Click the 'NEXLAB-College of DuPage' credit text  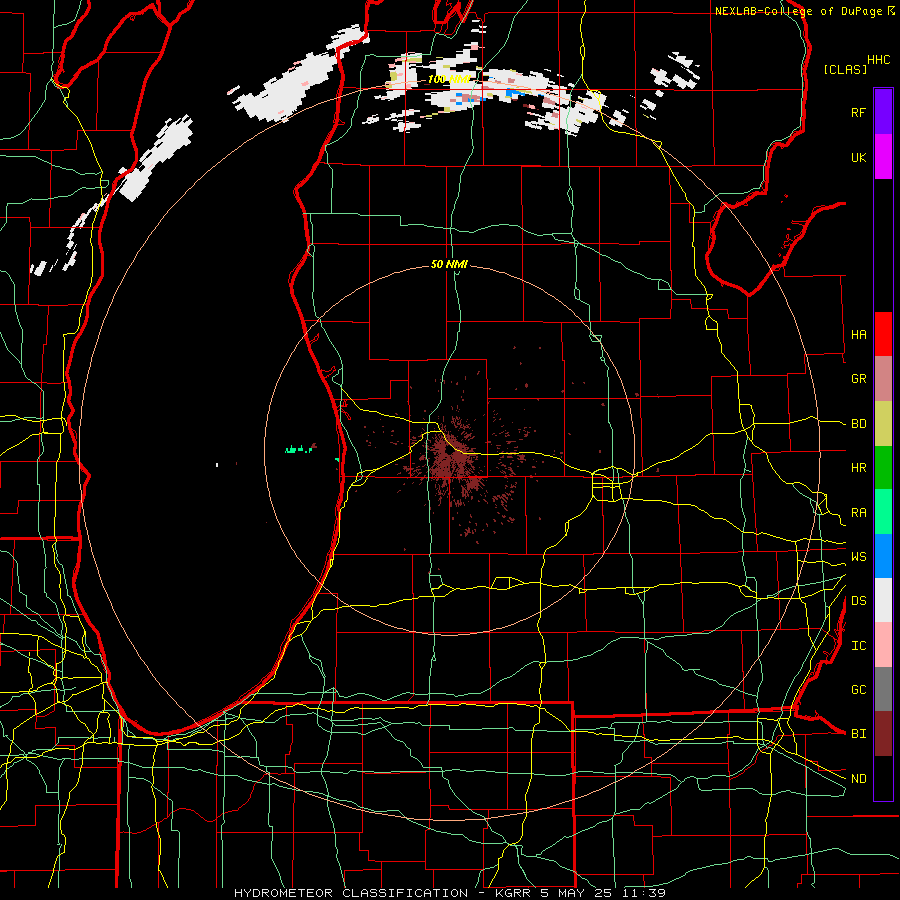(x=798, y=11)
